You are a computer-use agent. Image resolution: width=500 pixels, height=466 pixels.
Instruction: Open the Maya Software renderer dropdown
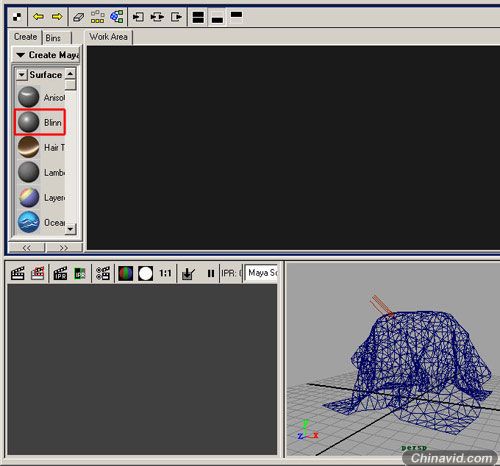coord(262,273)
